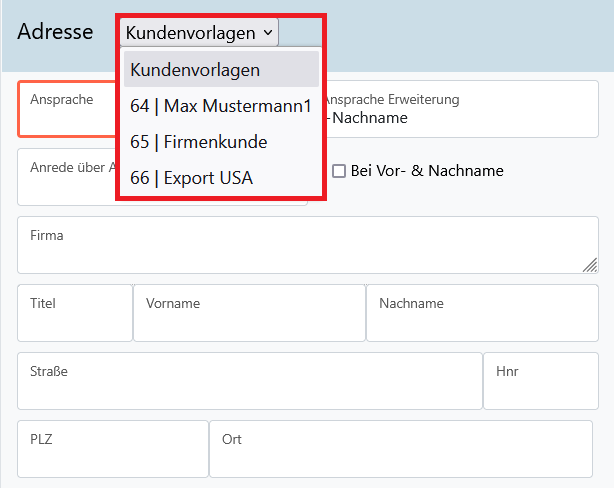Grab the Firma textarea resize handle
Viewport: 614px width, 488px height.
point(590,265)
